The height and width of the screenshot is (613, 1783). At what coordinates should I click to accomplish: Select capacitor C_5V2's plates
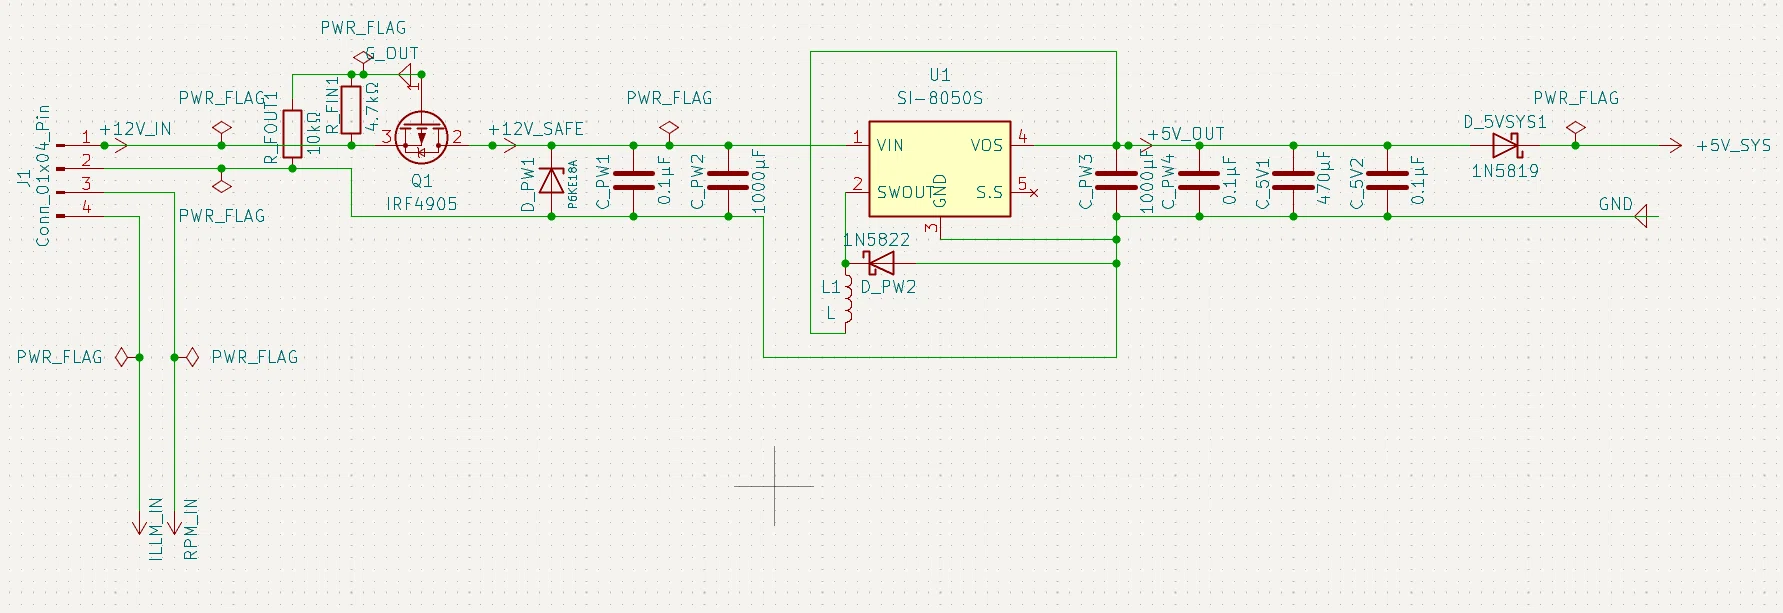(1387, 180)
